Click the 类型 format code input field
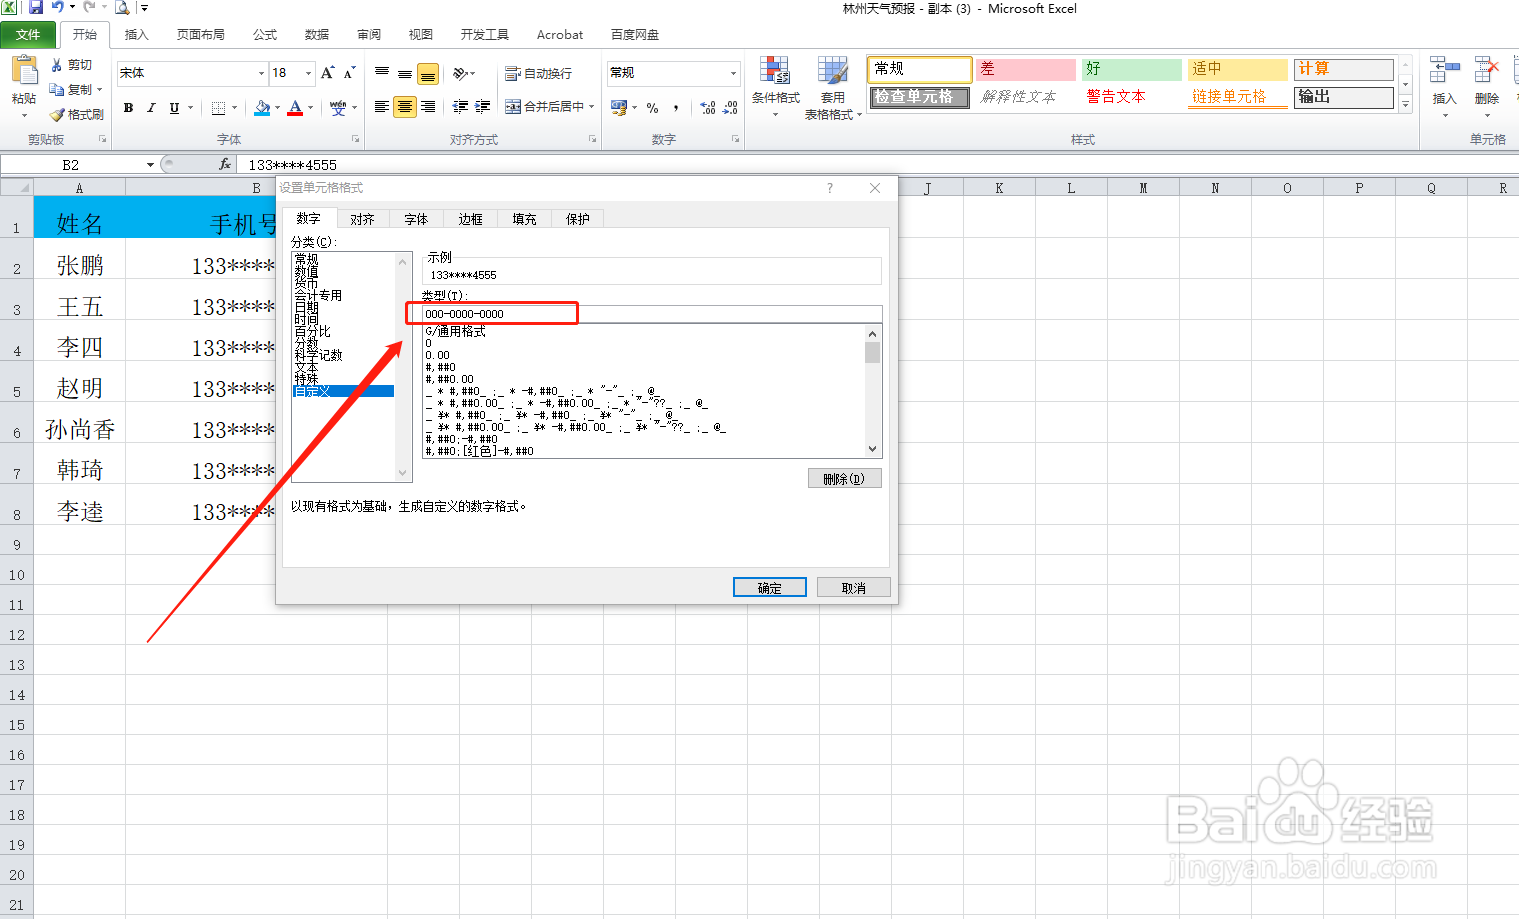Viewport: 1519px width, 919px height. (652, 314)
